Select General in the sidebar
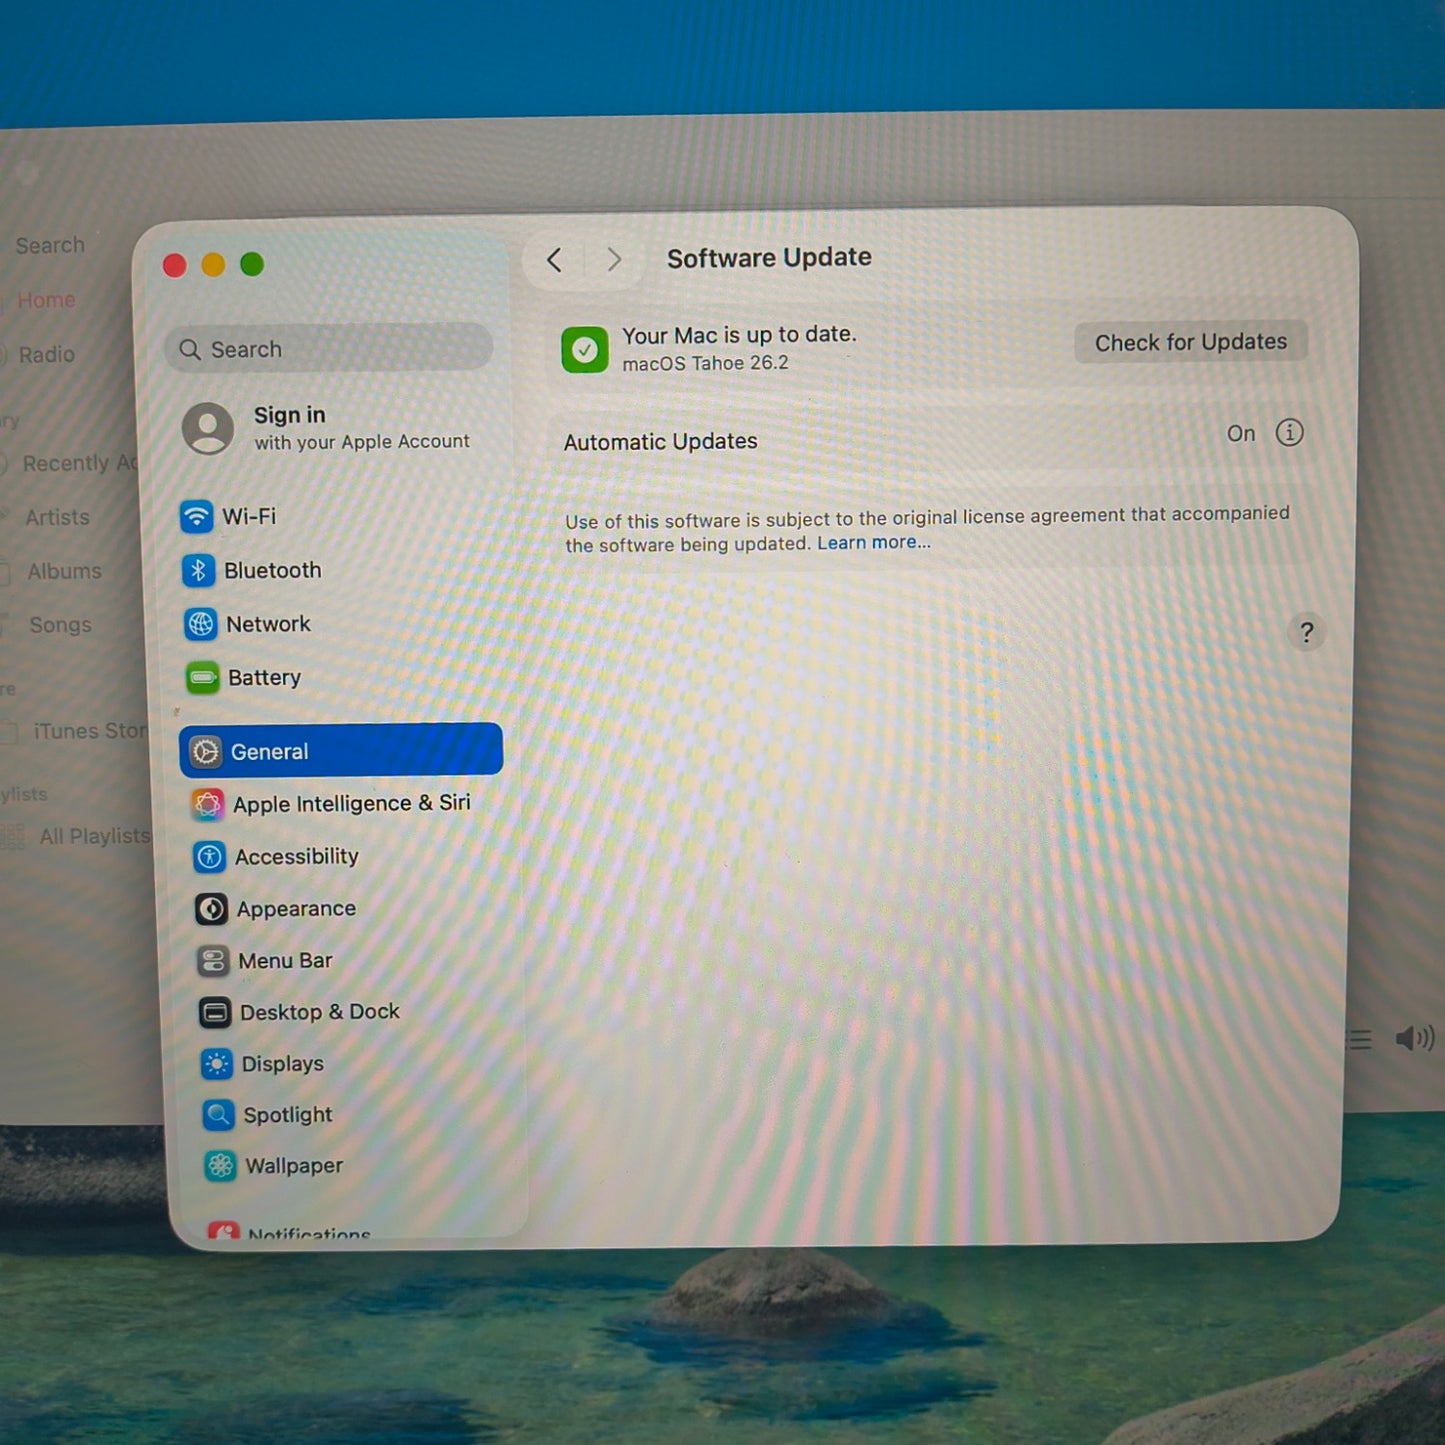1445x1445 pixels. (x=340, y=751)
